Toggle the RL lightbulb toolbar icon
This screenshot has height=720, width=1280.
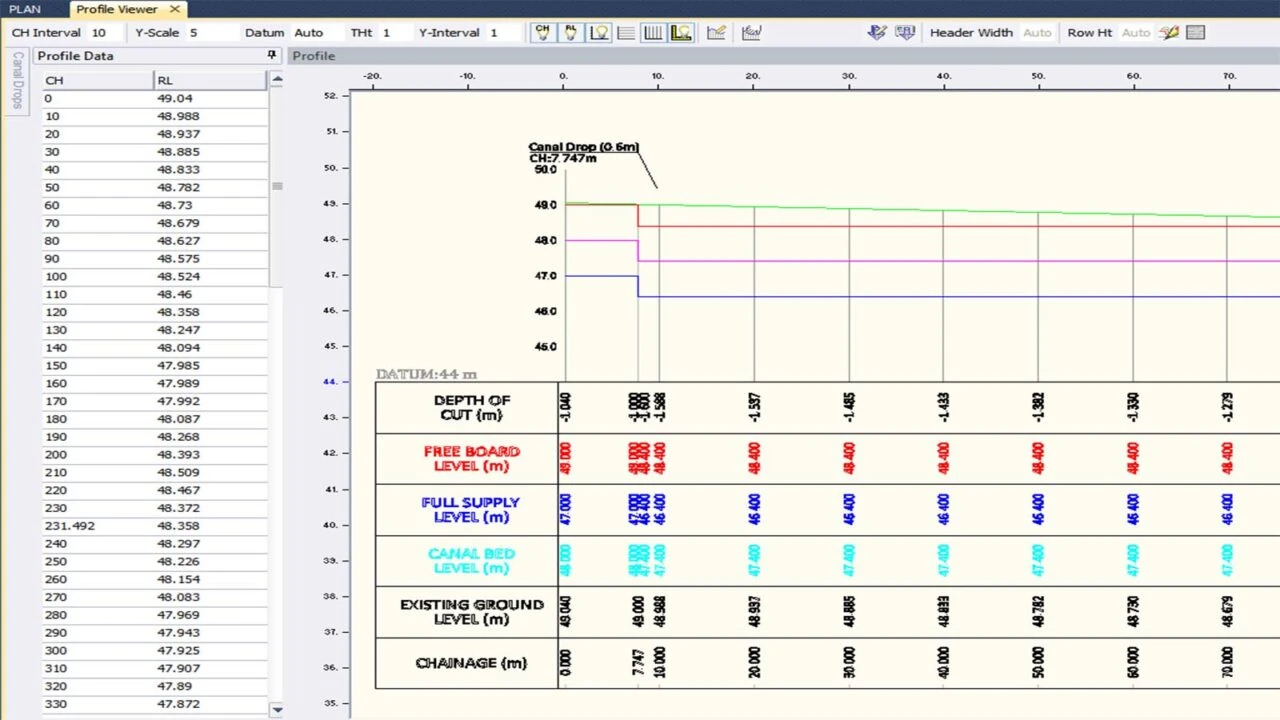pos(571,32)
